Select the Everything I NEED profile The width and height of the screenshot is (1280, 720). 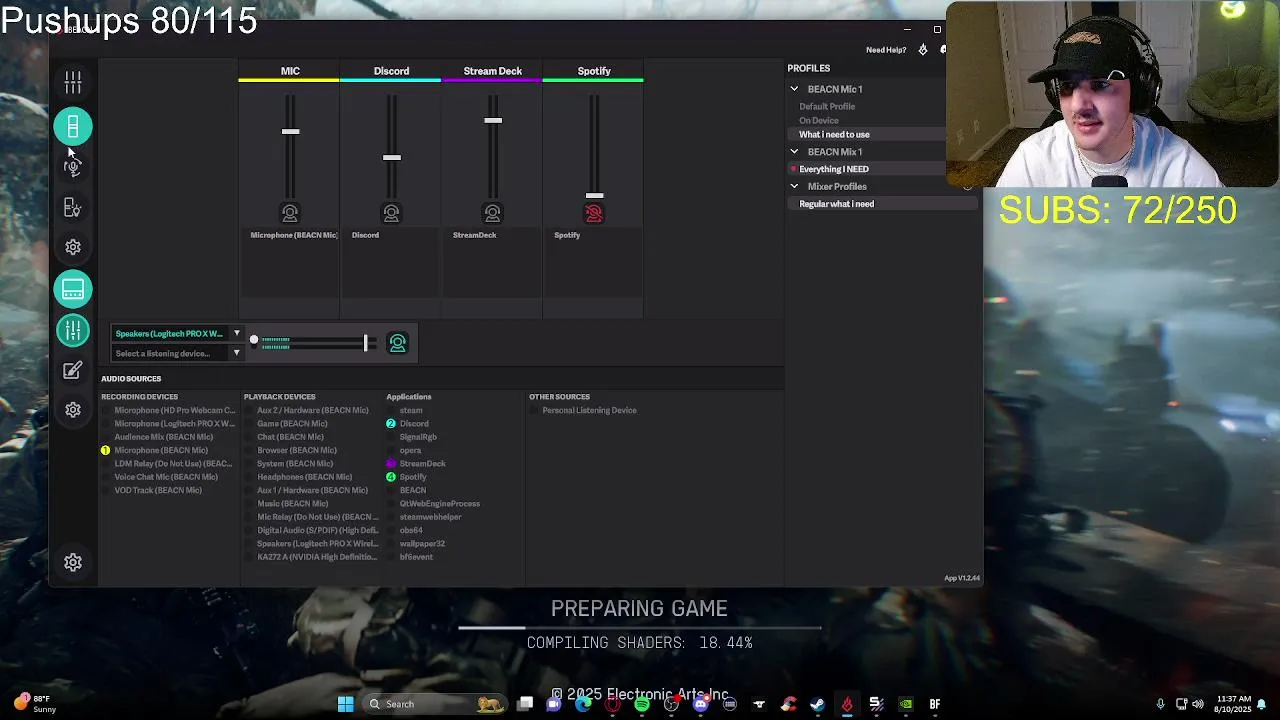coord(834,169)
